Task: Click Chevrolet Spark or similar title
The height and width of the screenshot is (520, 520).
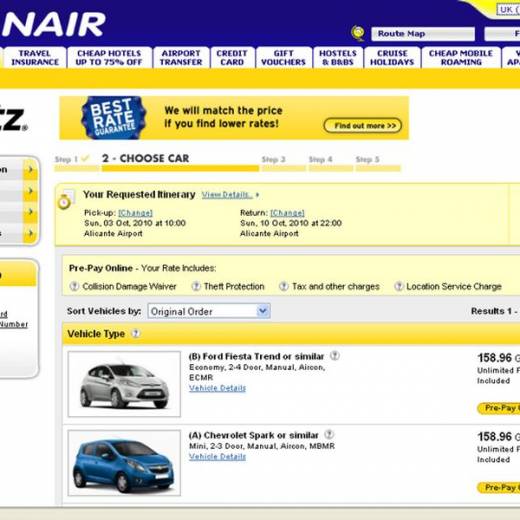Action: point(254,435)
